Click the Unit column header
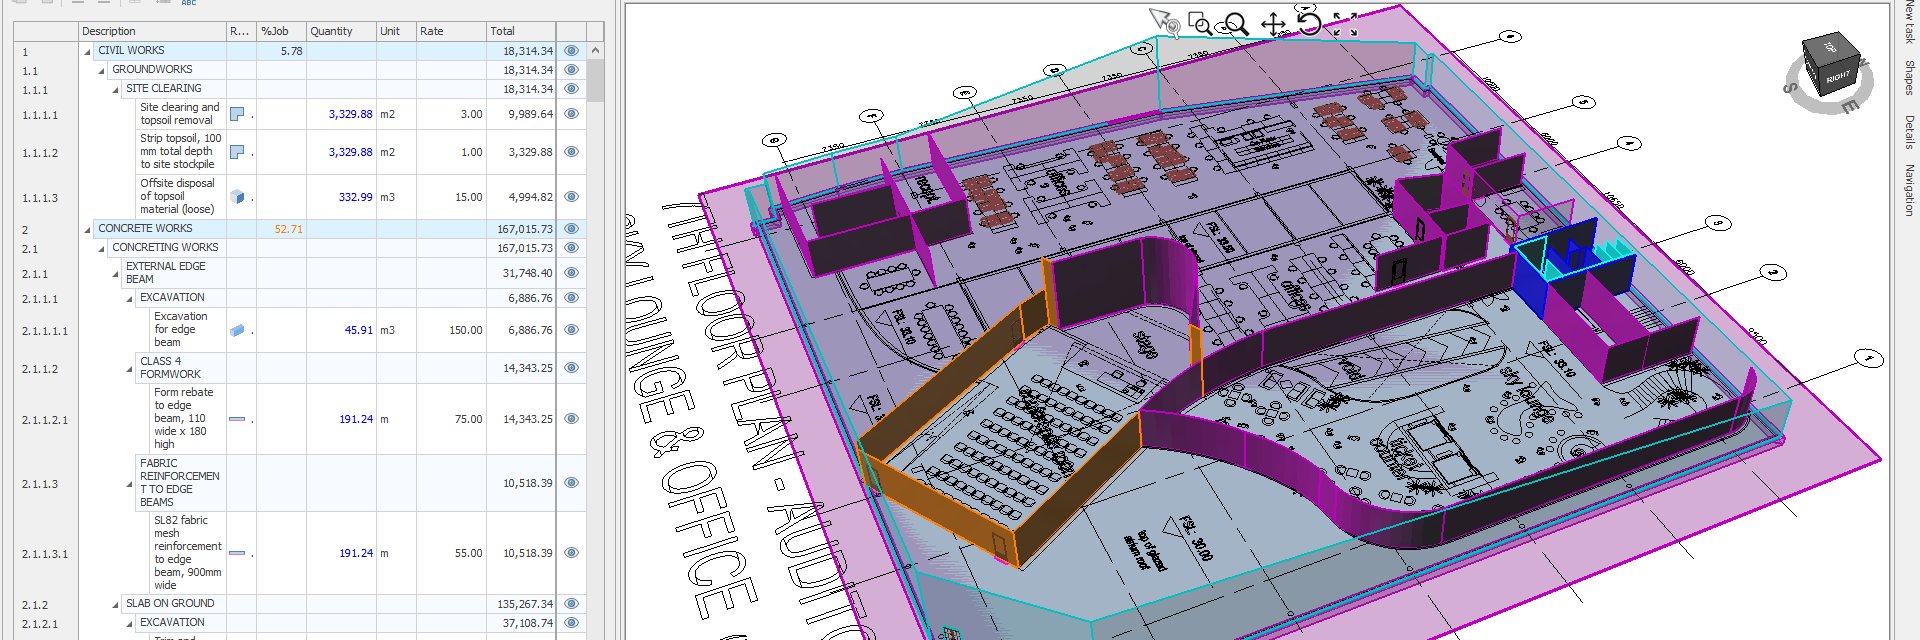Viewport: 1920px width, 640px height. (x=396, y=31)
